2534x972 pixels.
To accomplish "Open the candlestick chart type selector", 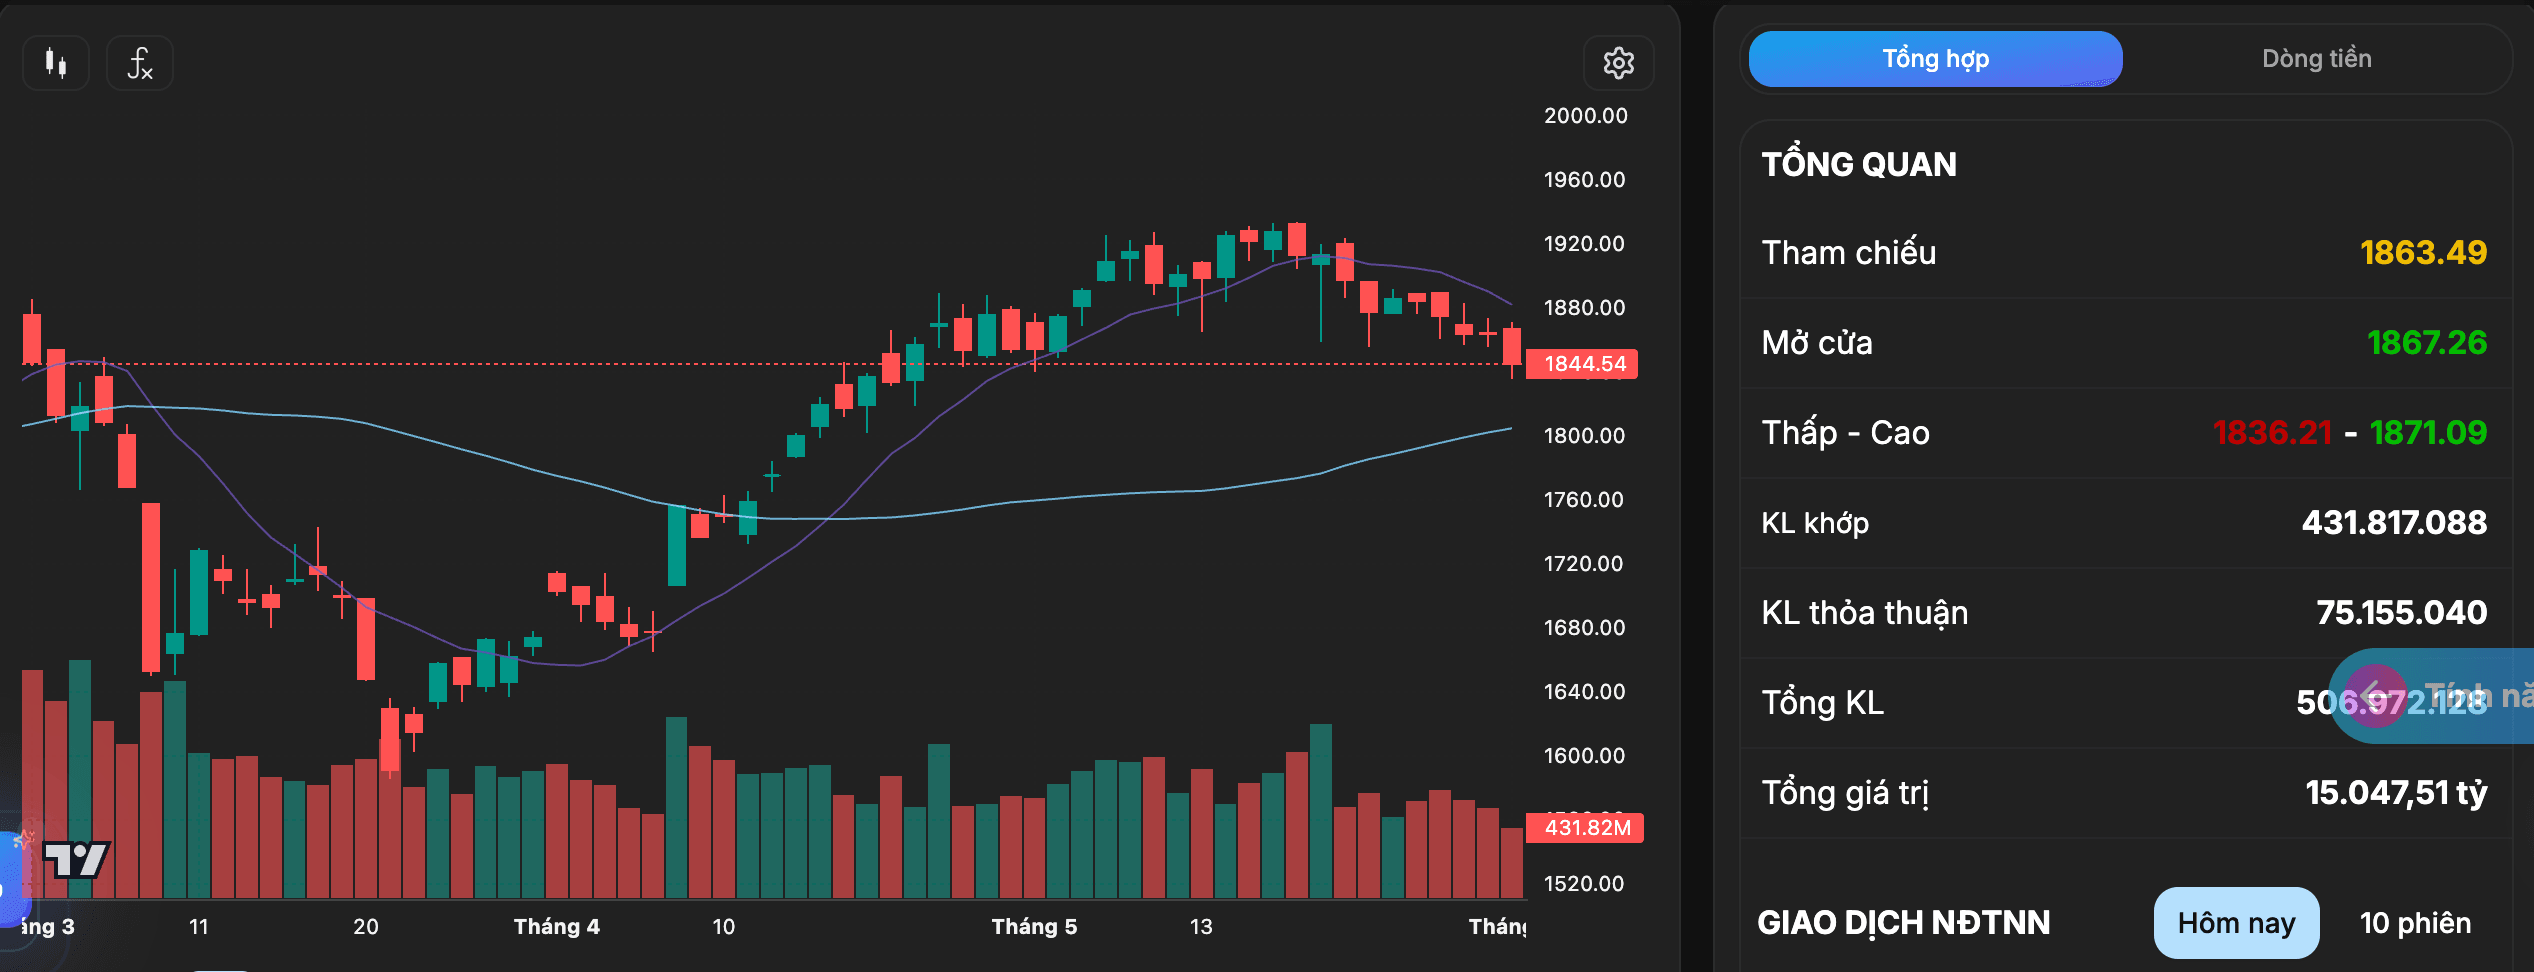I will 56,63.
